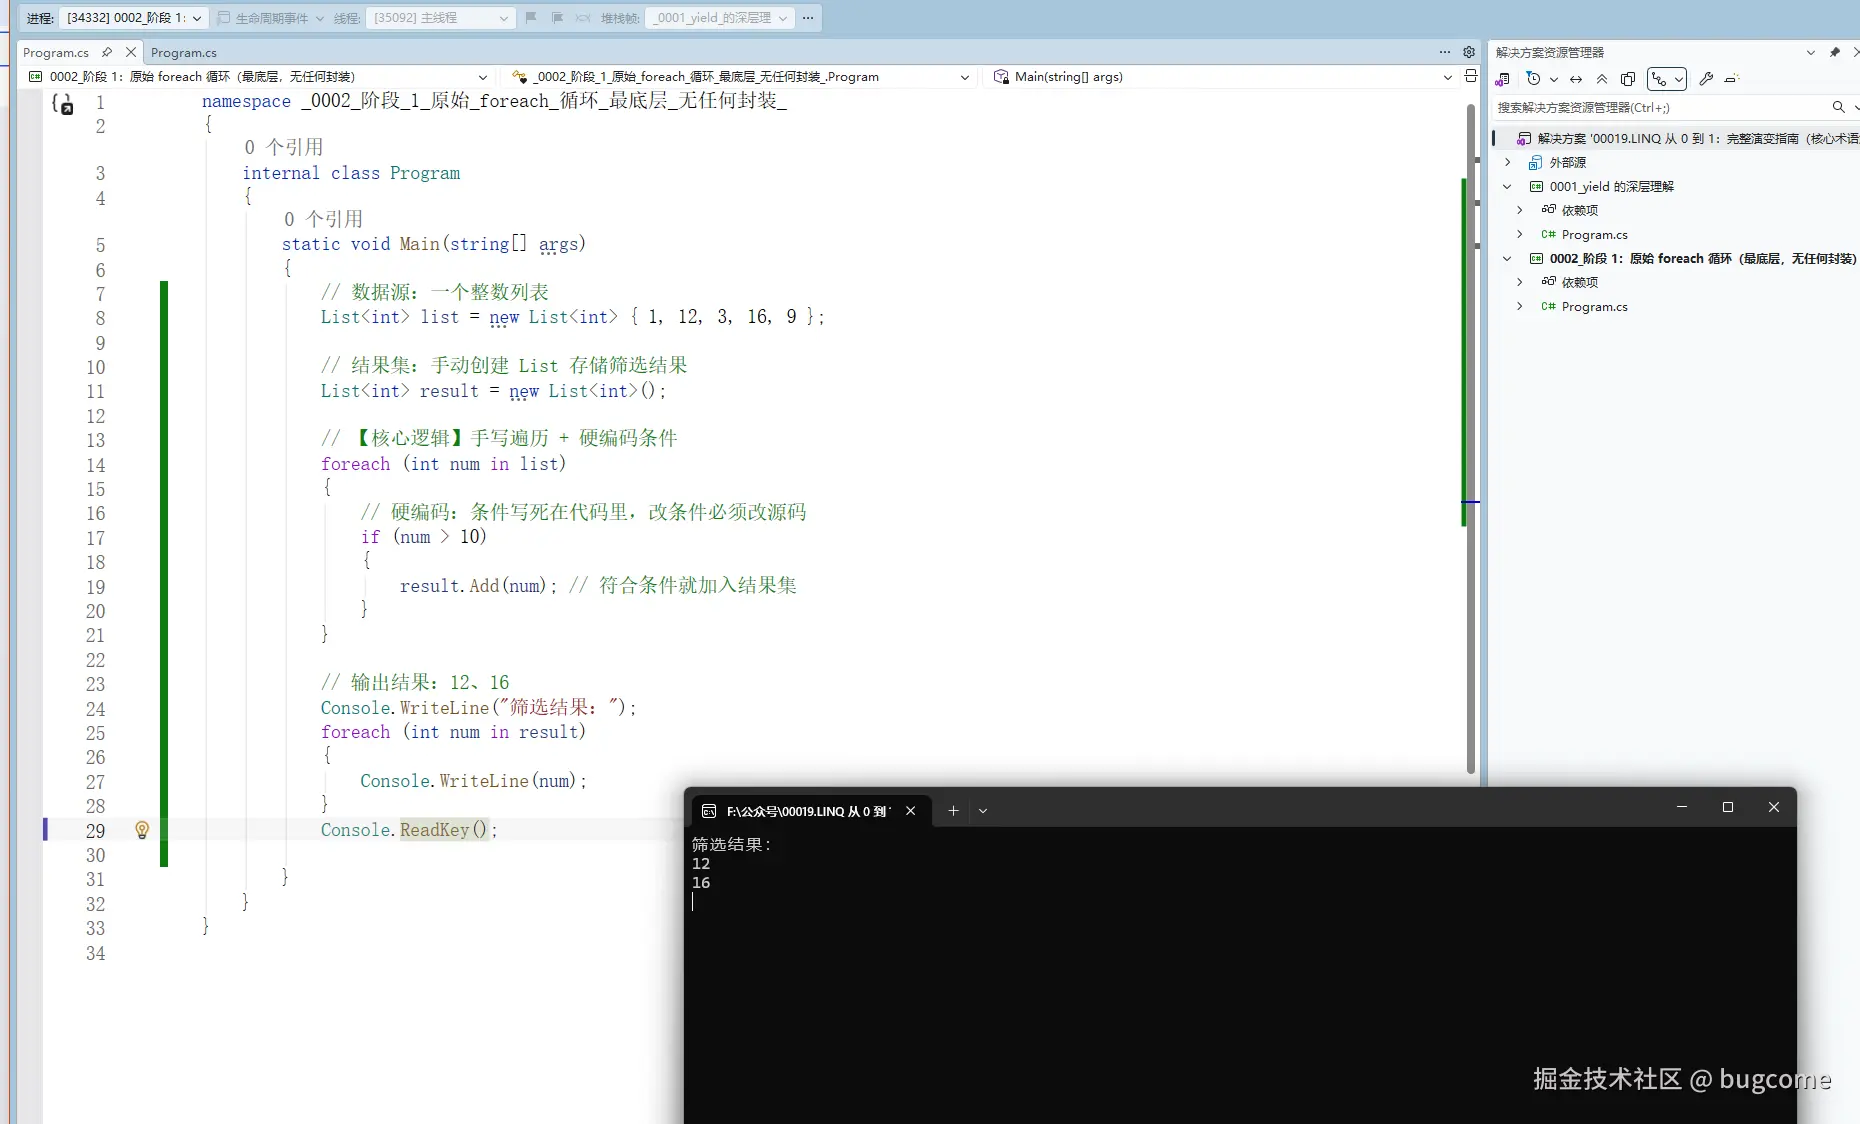
Task: Open the pending changes filter dropdown arrow
Action: pos(1553,79)
